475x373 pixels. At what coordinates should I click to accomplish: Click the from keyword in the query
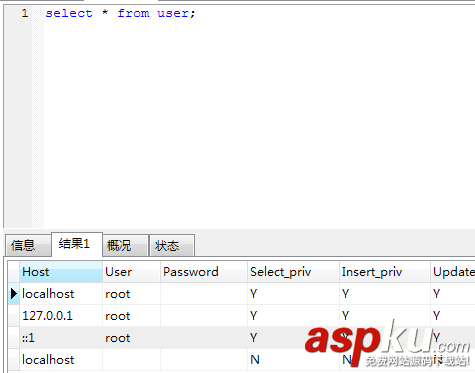click(133, 13)
